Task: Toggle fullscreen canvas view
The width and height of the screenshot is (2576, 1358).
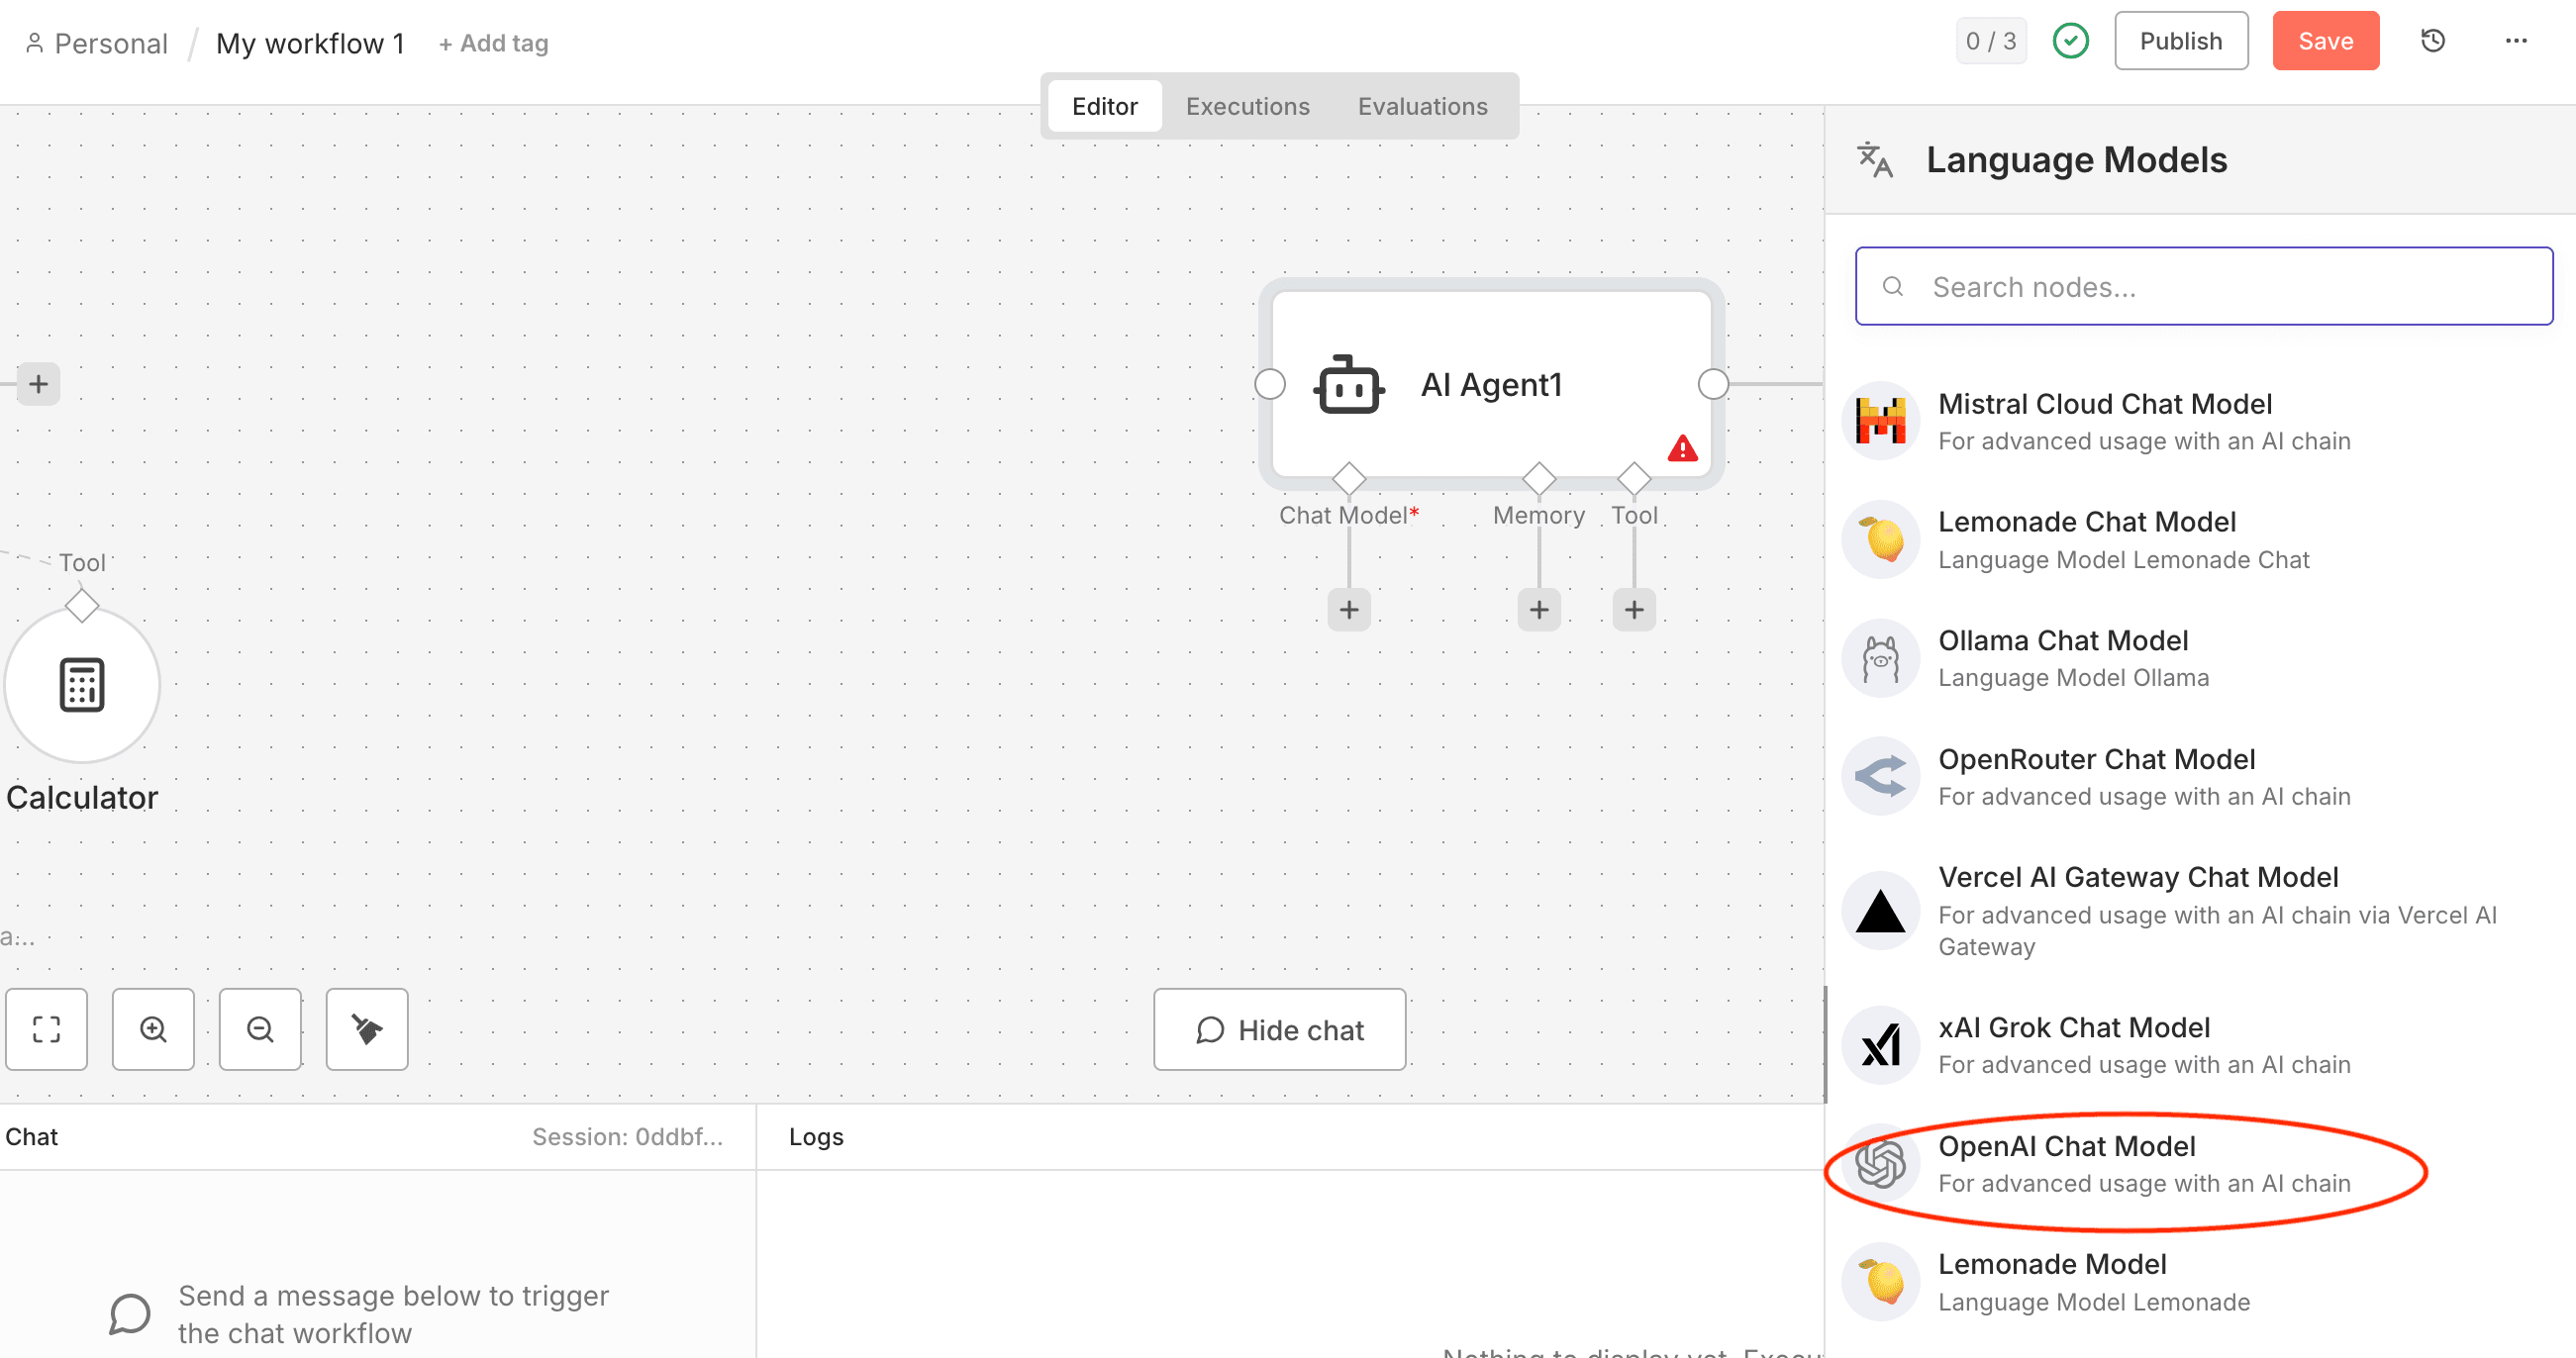Action: click(46, 1029)
